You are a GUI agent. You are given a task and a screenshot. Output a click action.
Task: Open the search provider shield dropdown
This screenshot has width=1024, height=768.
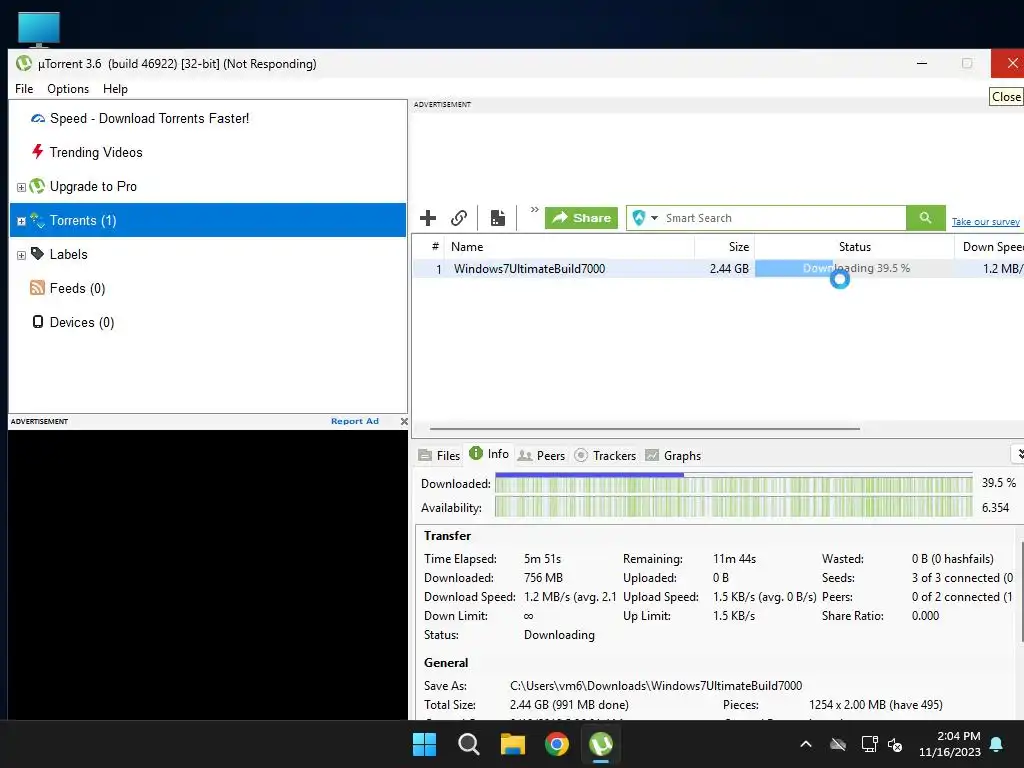tap(645, 218)
